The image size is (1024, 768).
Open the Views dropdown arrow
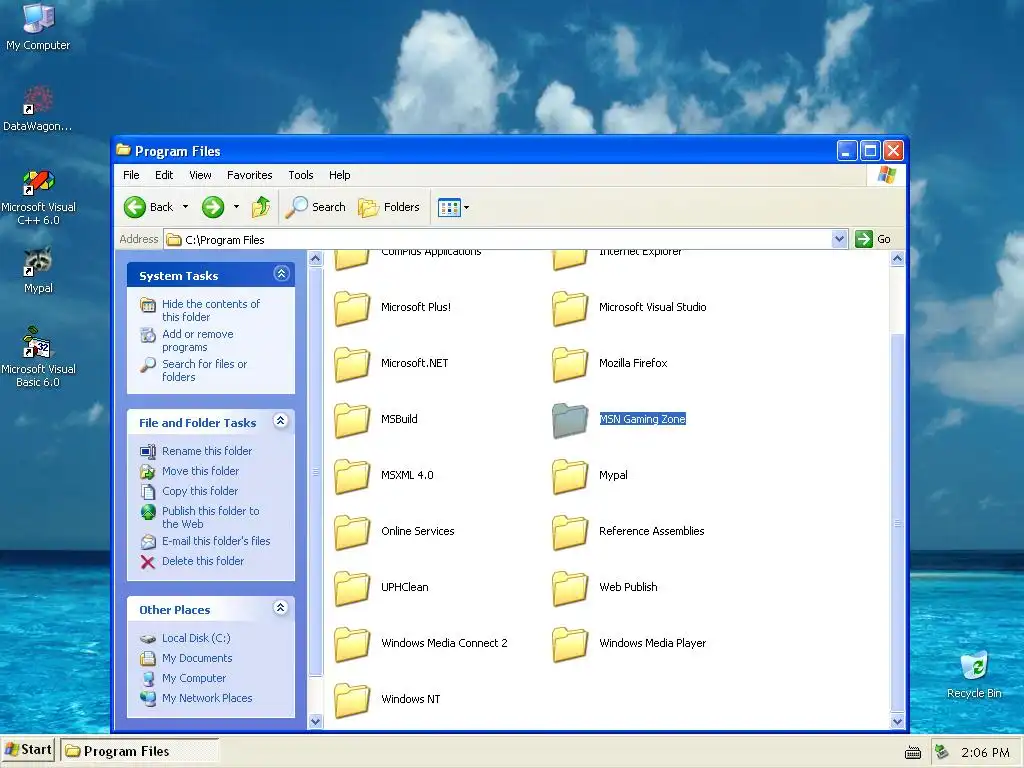click(466, 208)
